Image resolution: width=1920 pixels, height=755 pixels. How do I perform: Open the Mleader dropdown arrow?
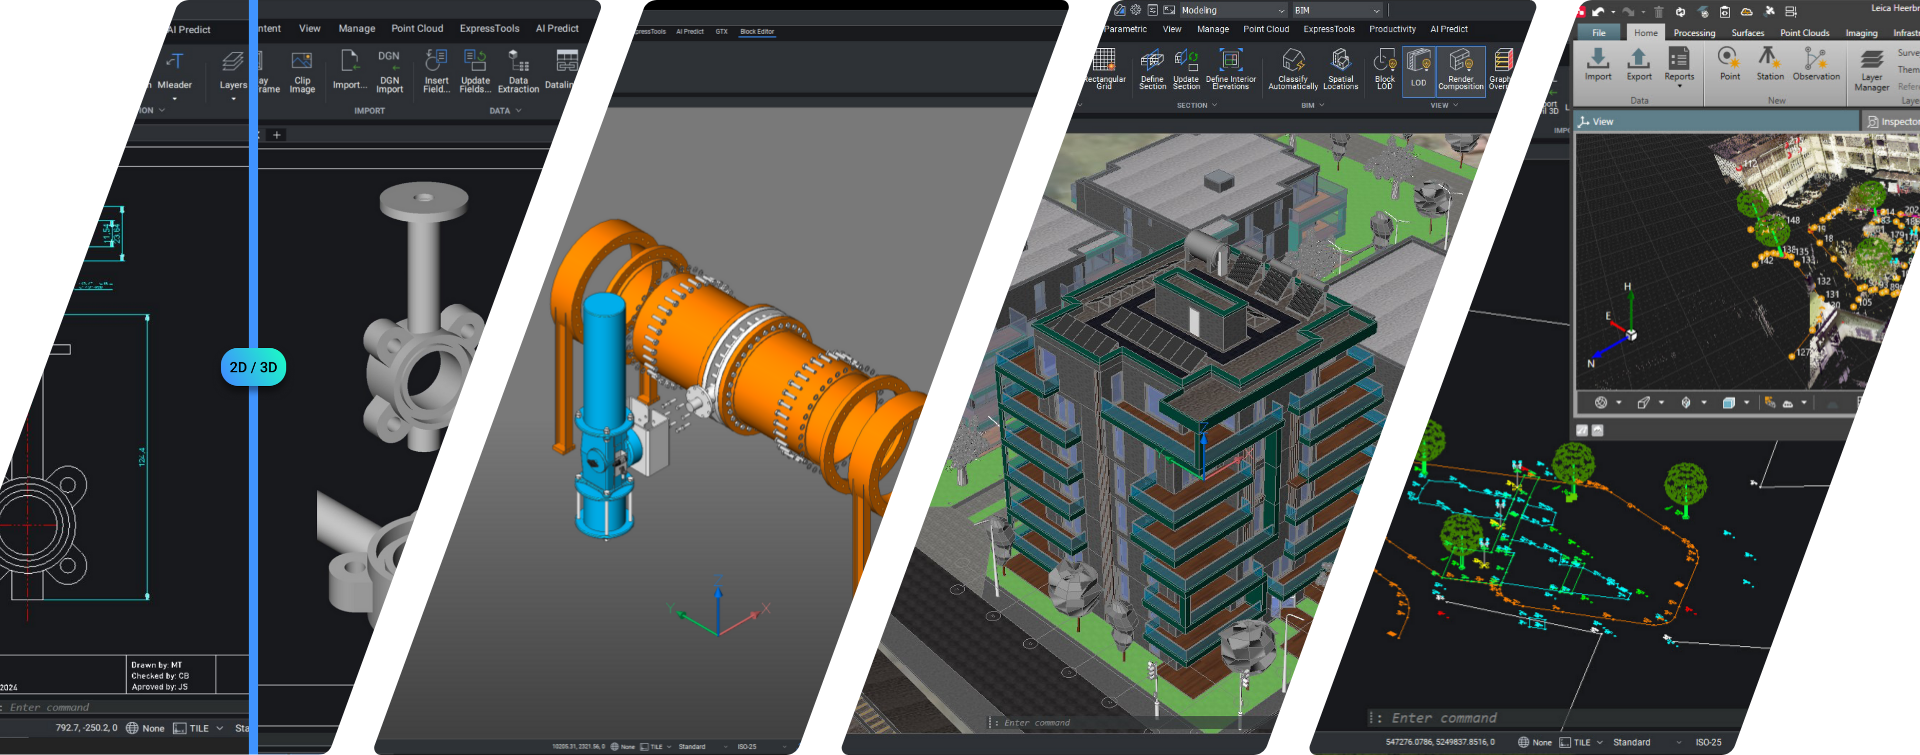174,99
